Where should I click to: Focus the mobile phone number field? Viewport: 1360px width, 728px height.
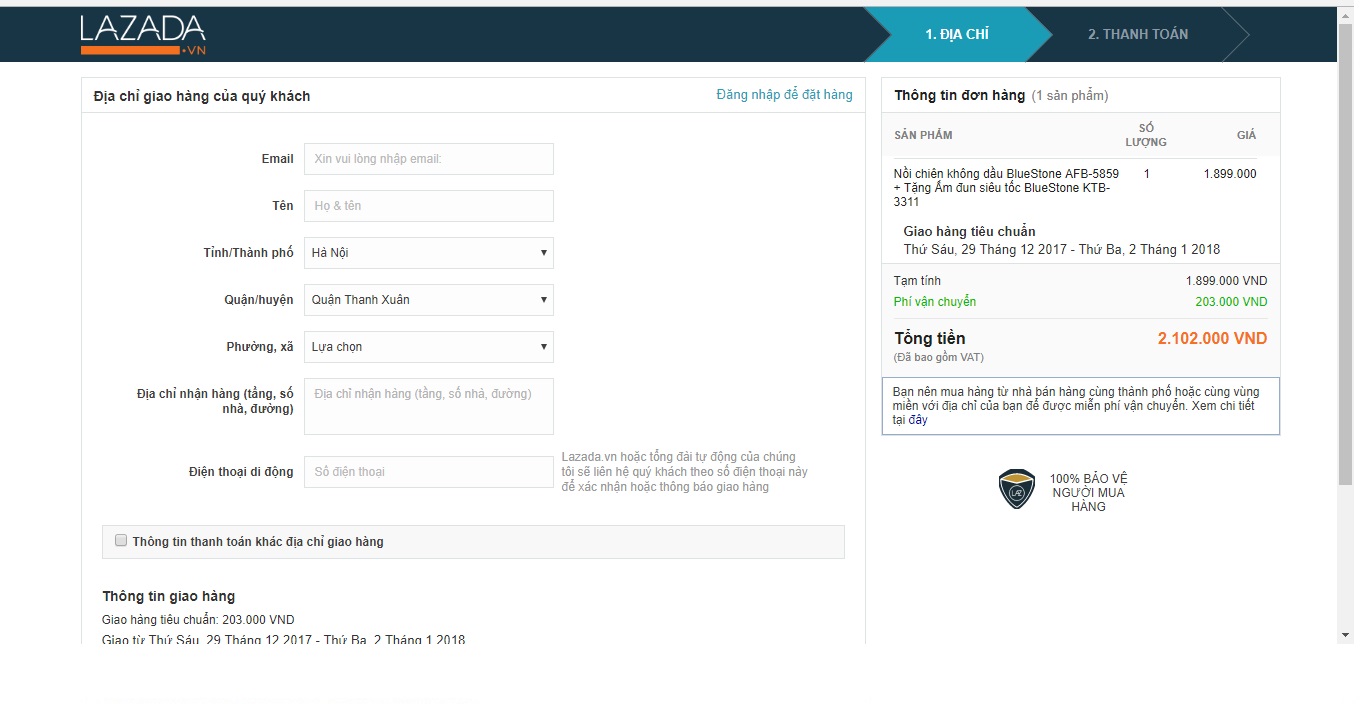[428, 472]
